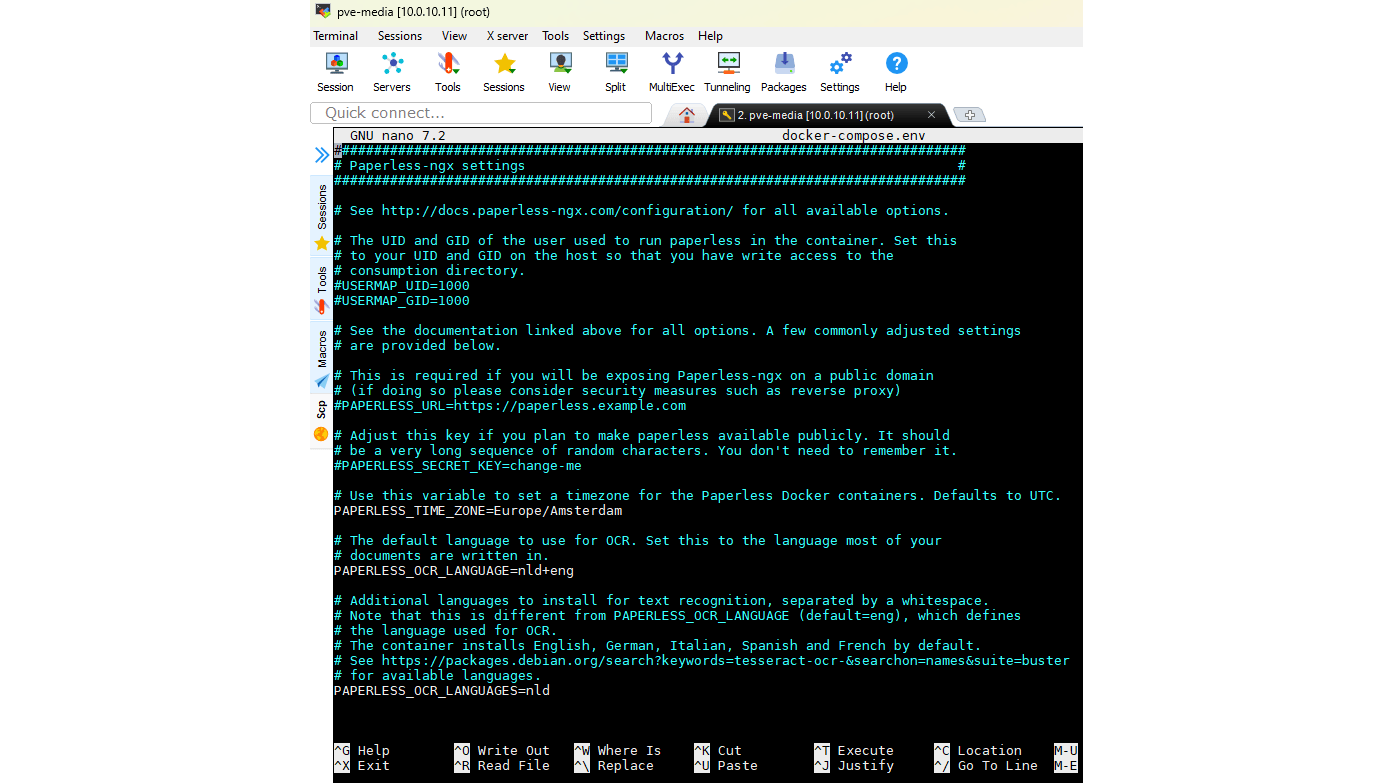Image resolution: width=1392 pixels, height=783 pixels.
Task: Open the Tunneling tool
Action: click(727, 73)
